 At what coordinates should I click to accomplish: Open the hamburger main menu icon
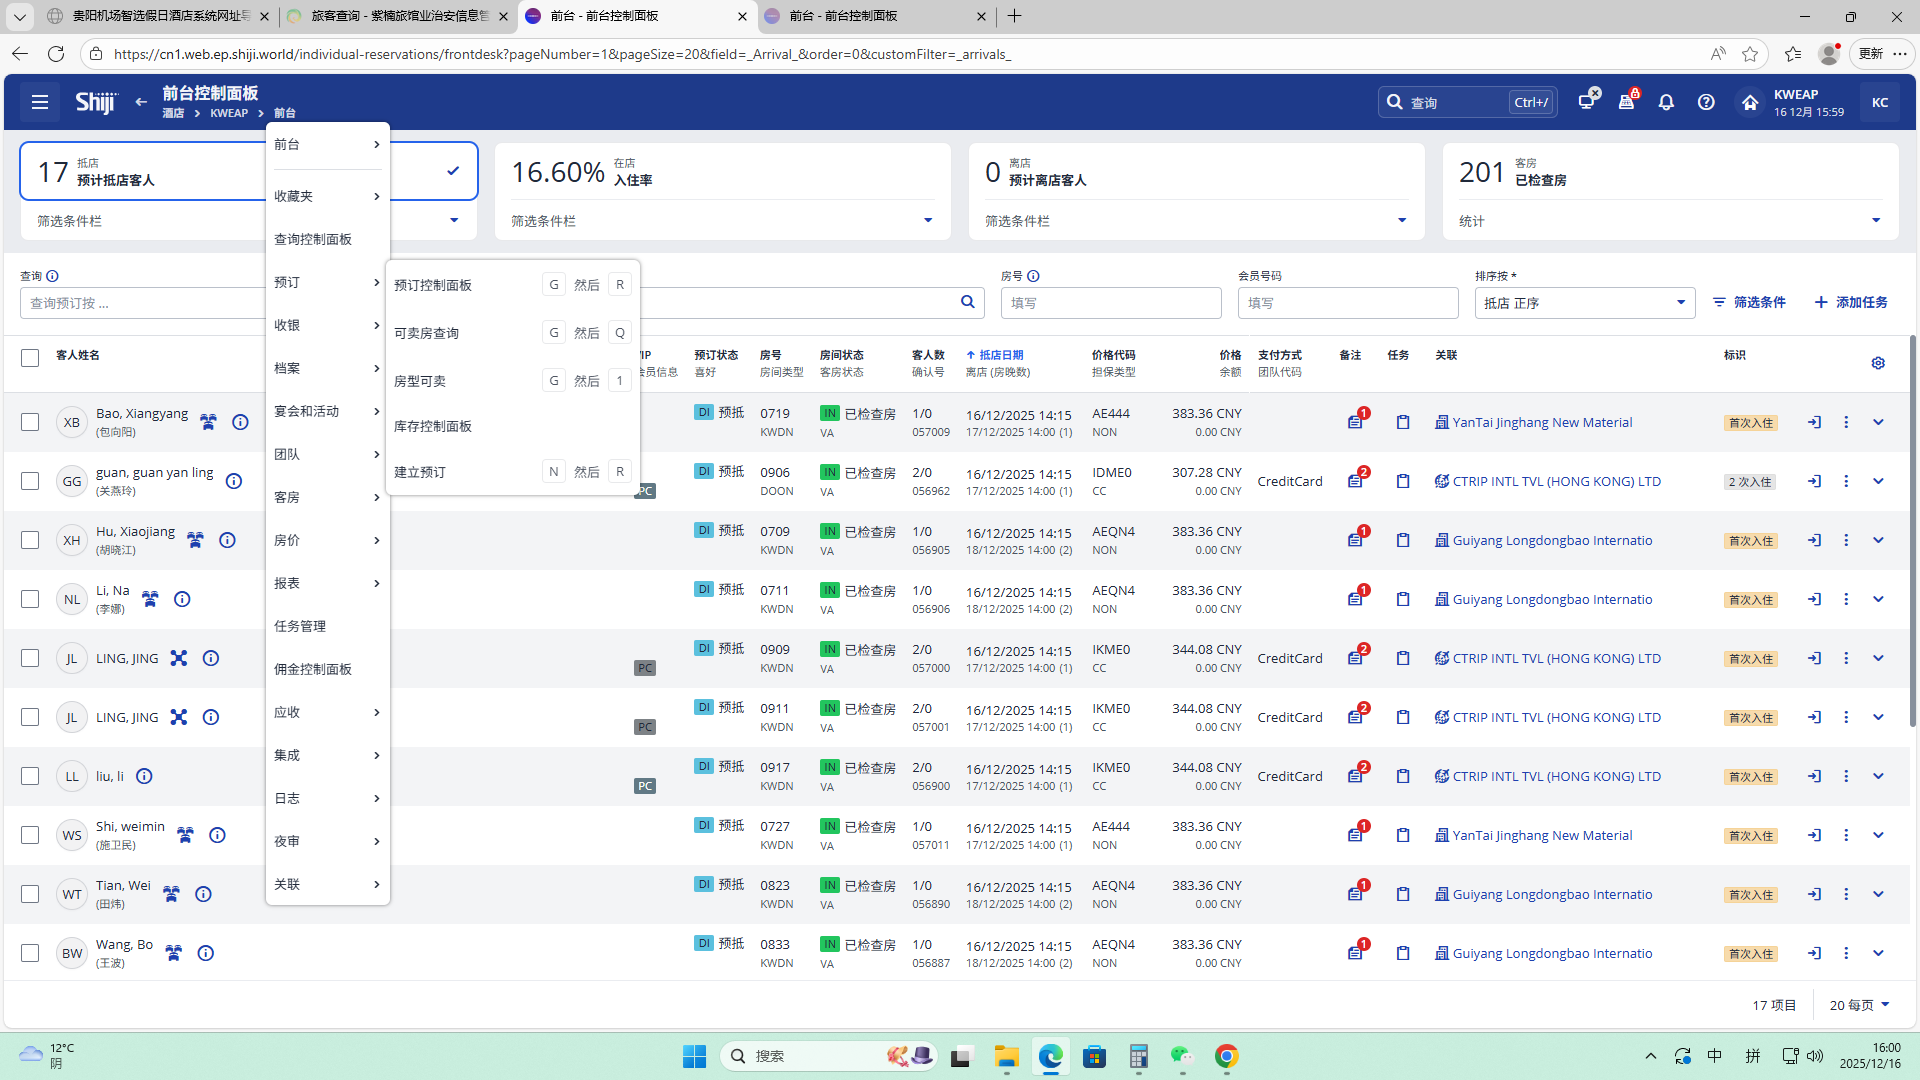40,102
